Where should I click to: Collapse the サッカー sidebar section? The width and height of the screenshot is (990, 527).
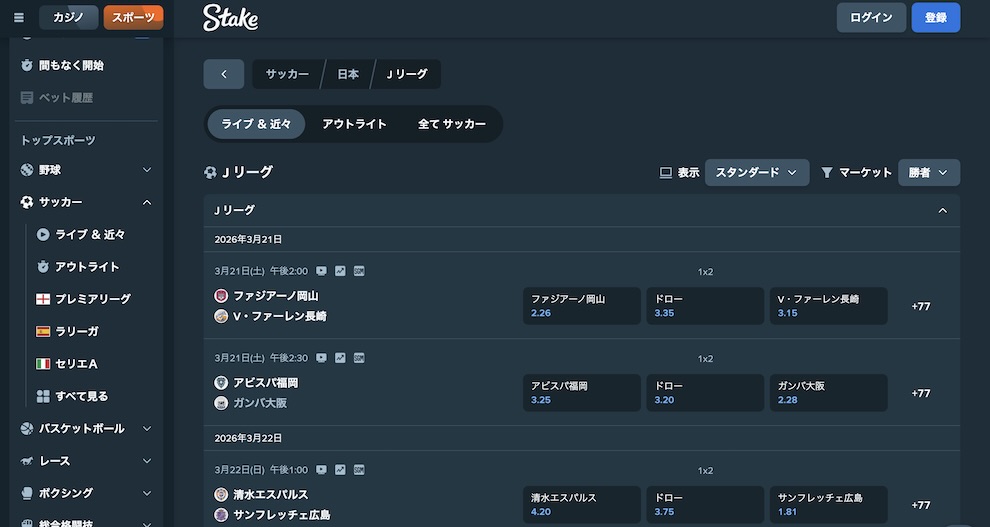[146, 202]
